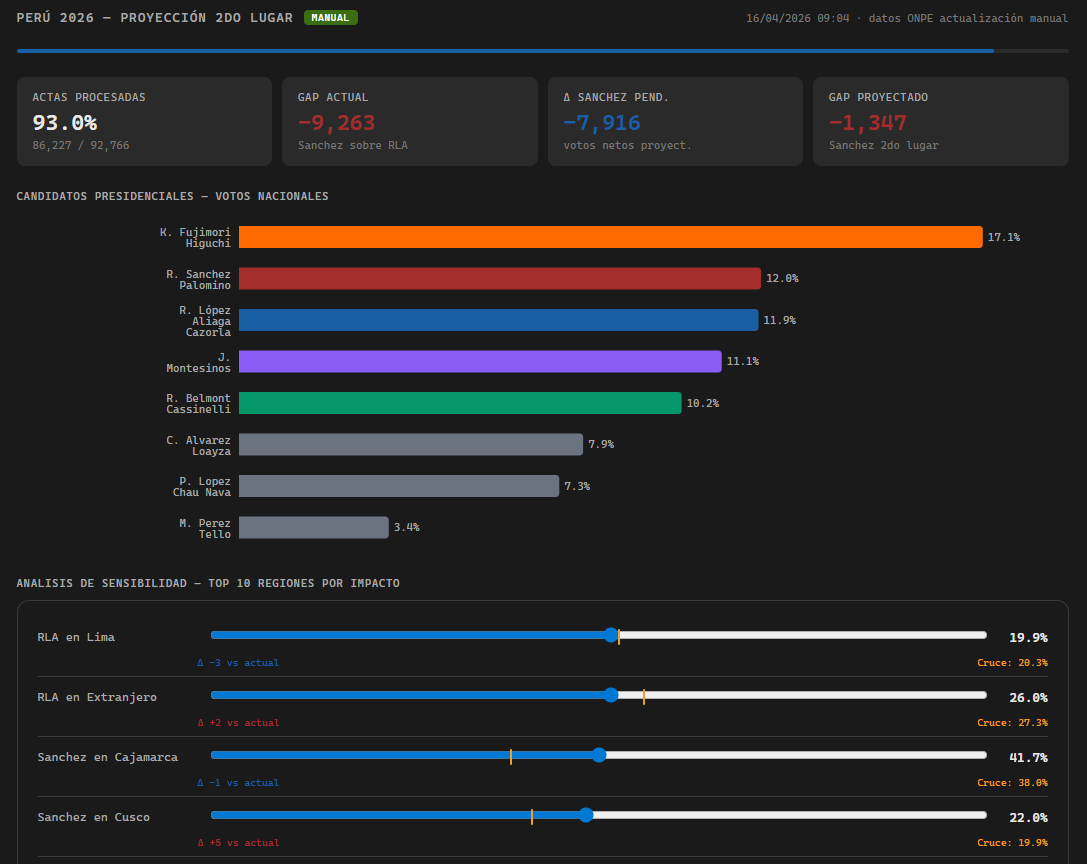Screen dimensions: 1087x864
Task: Click the 11.9% value label
Action: point(780,320)
